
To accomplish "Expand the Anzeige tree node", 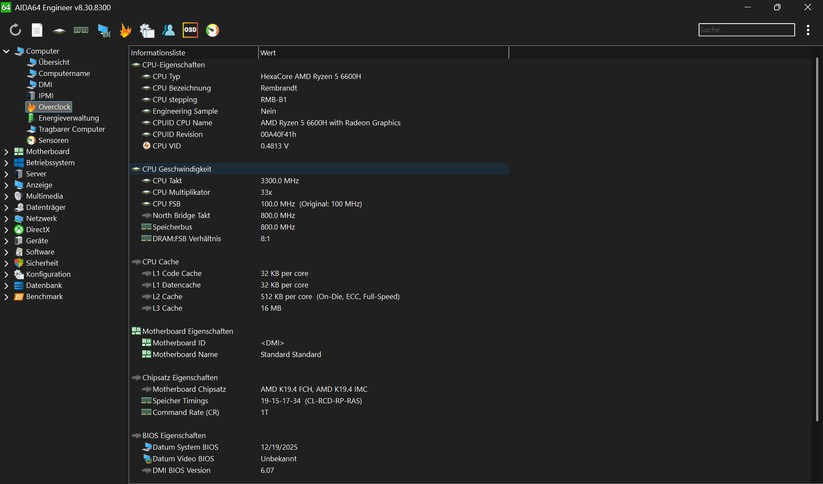I will click(x=6, y=185).
